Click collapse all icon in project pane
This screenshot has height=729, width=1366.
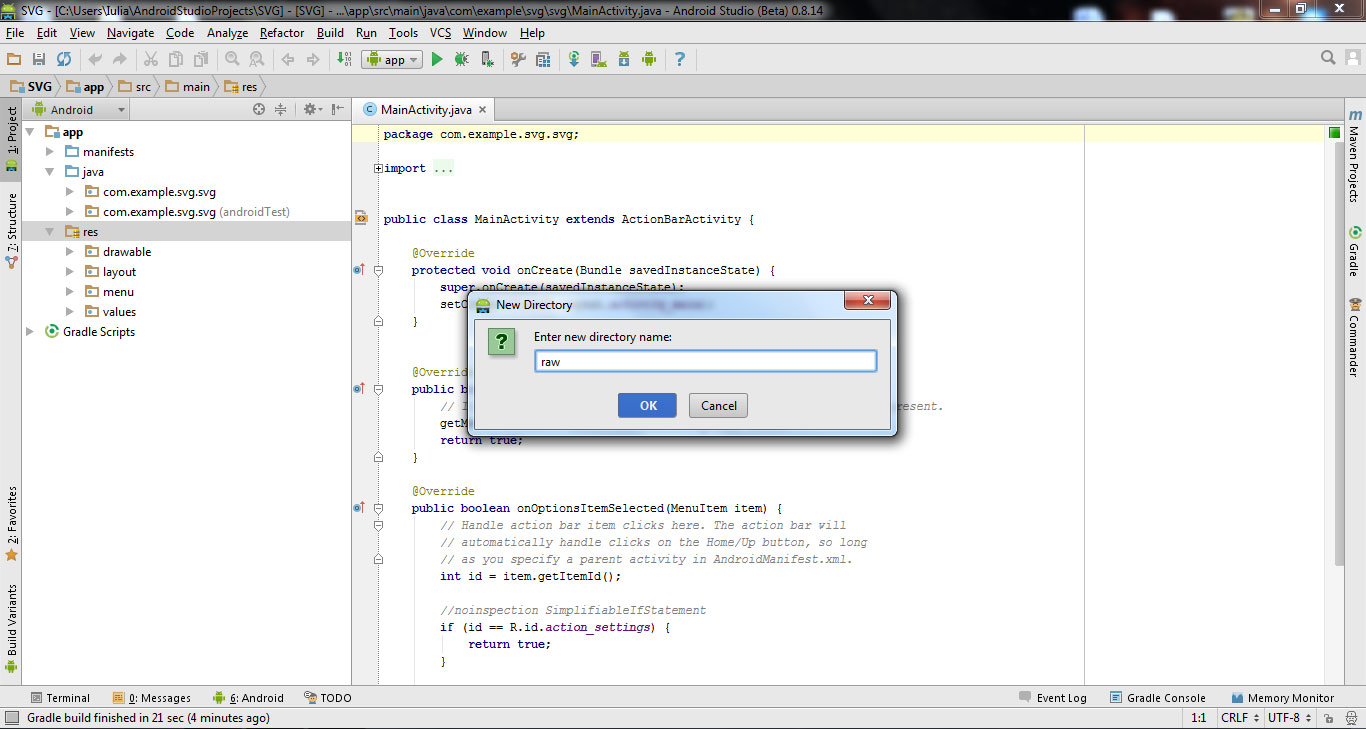[281, 110]
